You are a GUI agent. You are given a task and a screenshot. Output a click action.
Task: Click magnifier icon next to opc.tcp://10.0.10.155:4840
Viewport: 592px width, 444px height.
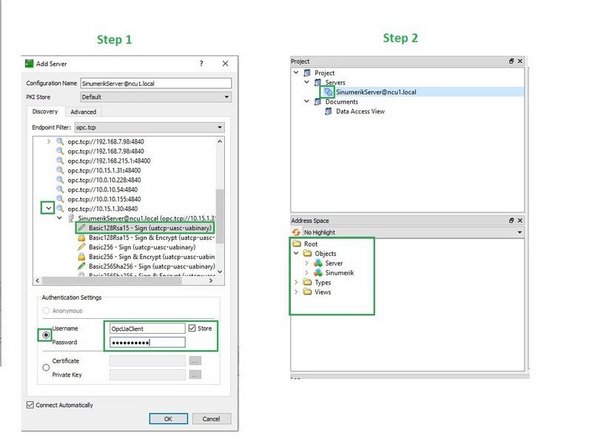[60, 199]
